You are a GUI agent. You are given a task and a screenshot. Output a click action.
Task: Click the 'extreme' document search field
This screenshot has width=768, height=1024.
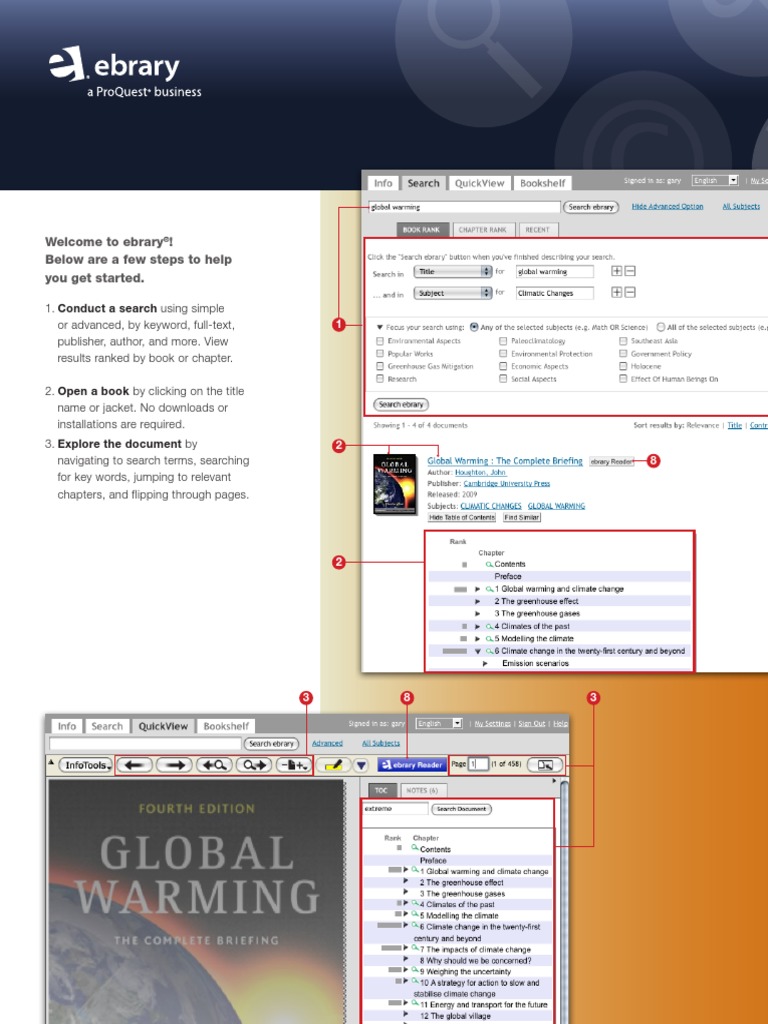pyautogui.click(x=396, y=808)
